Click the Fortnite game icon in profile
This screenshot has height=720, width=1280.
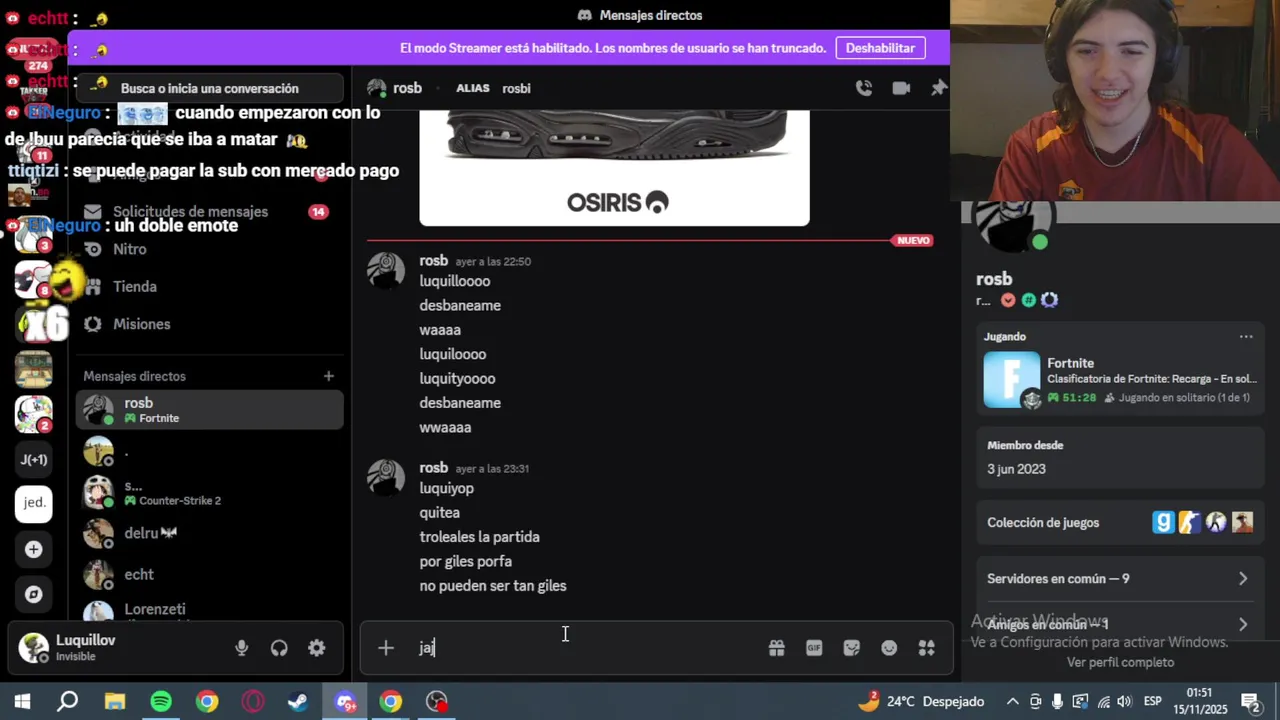click(1012, 380)
